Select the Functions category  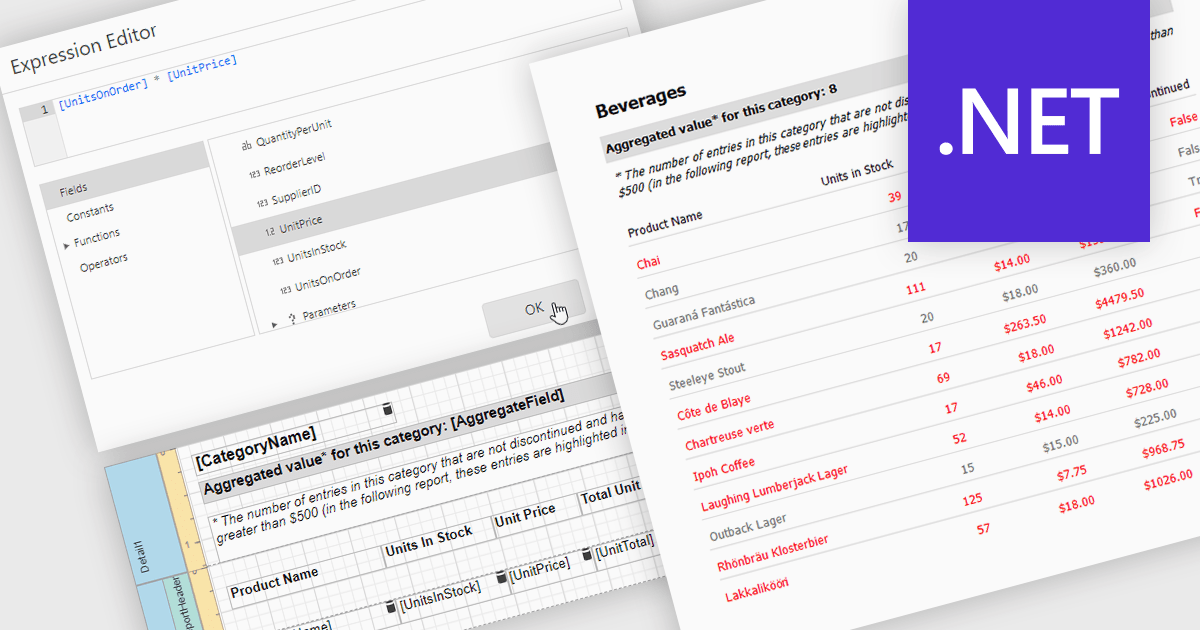point(97,239)
